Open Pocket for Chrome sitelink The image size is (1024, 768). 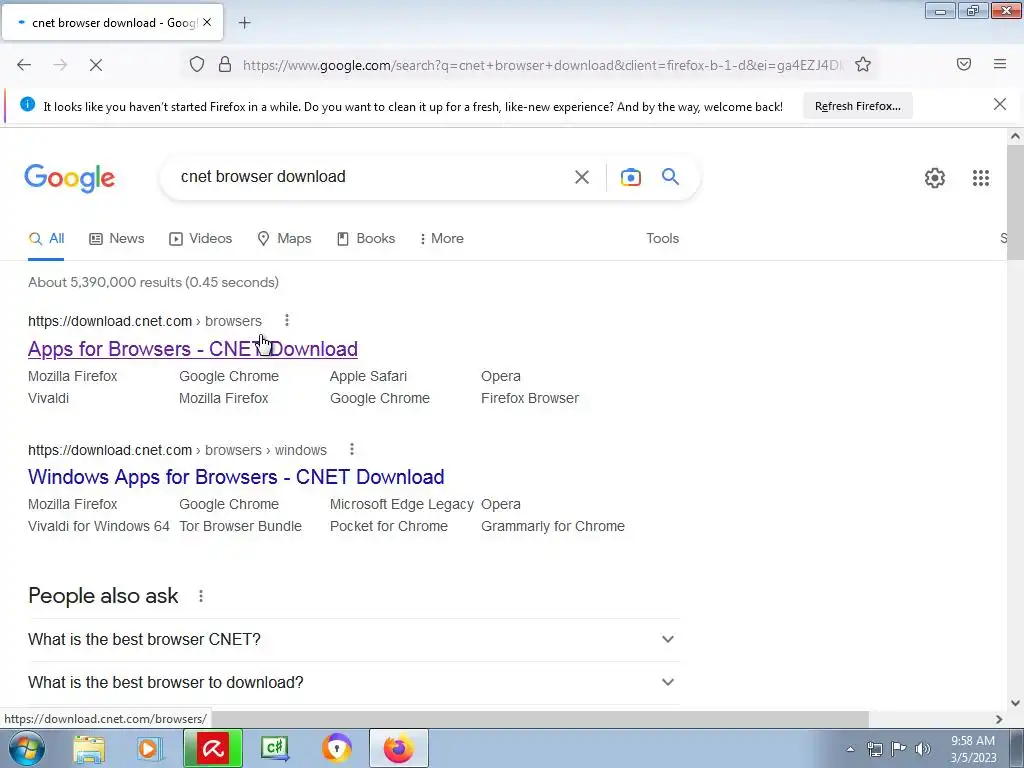[x=389, y=526]
